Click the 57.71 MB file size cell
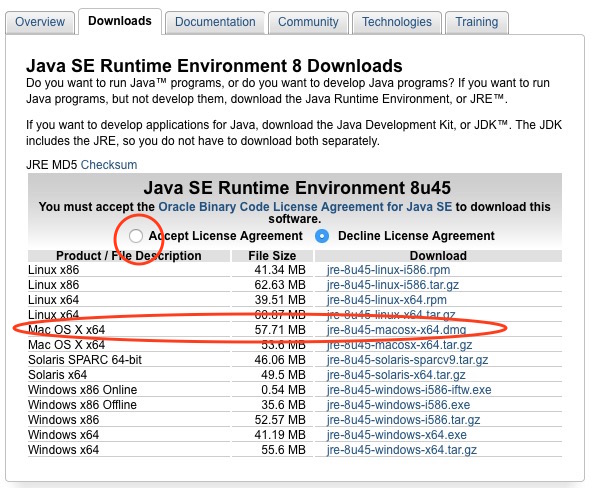593x488 pixels. pyautogui.click(x=280, y=330)
